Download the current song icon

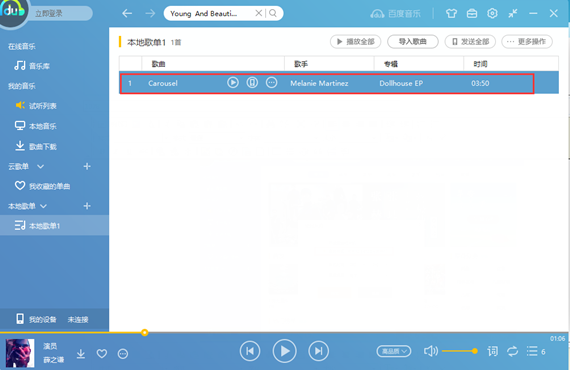[x=81, y=353]
